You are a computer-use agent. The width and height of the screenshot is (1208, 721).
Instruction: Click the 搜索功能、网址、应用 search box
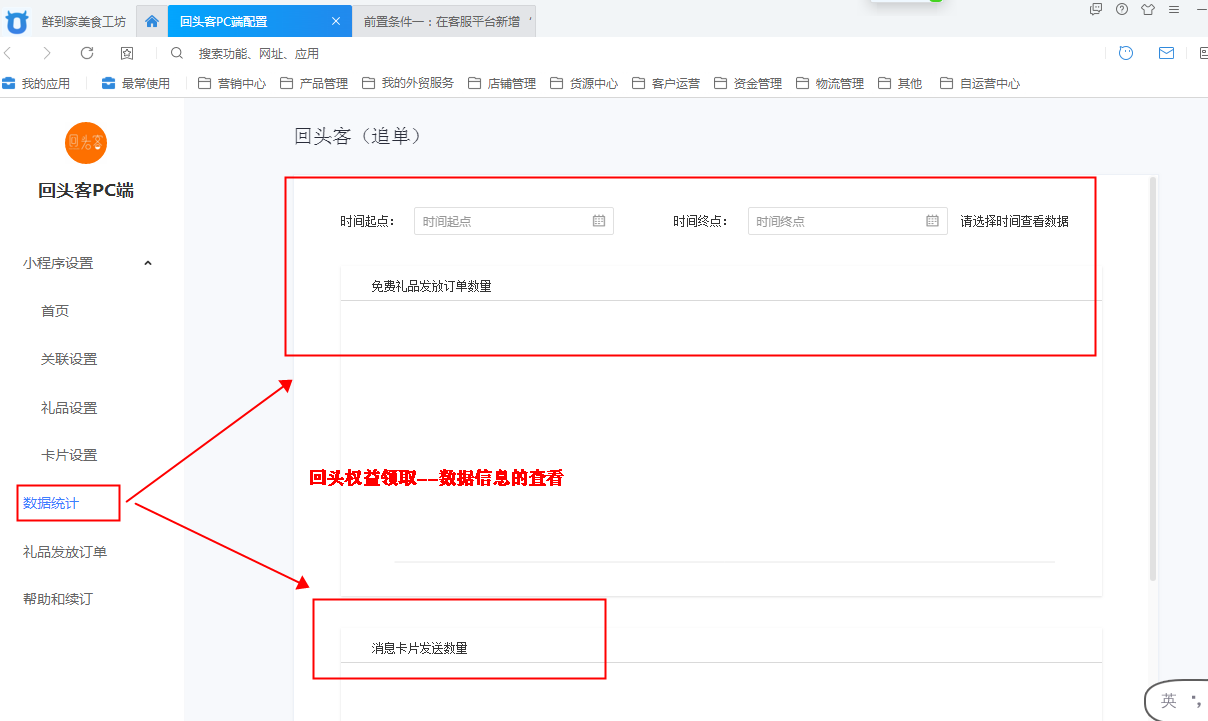point(259,53)
